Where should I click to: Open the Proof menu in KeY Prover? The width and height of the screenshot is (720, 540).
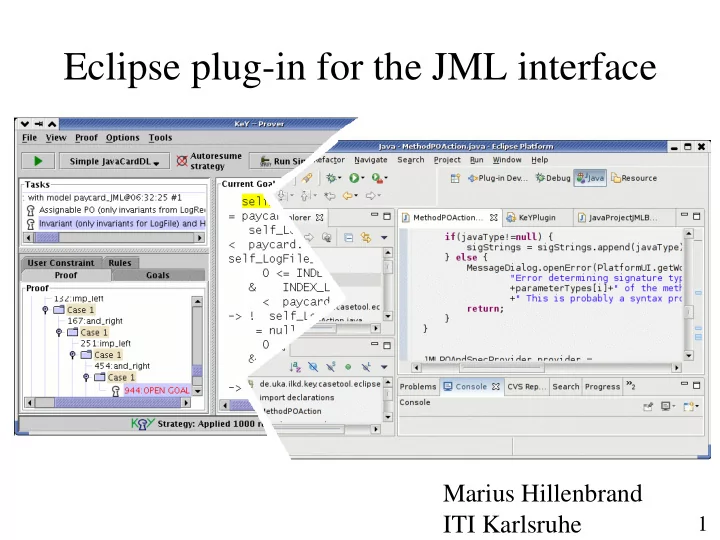coord(86,137)
